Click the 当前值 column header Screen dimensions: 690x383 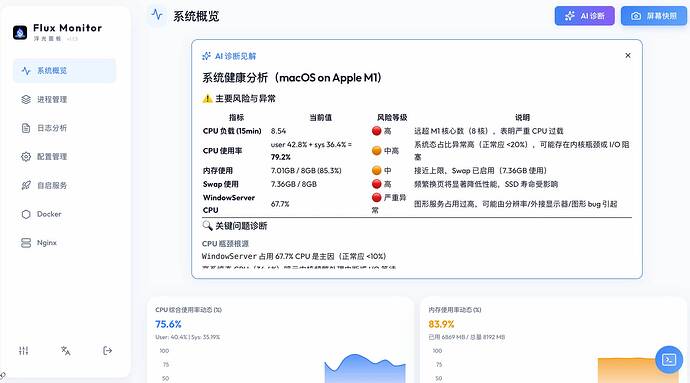point(320,118)
